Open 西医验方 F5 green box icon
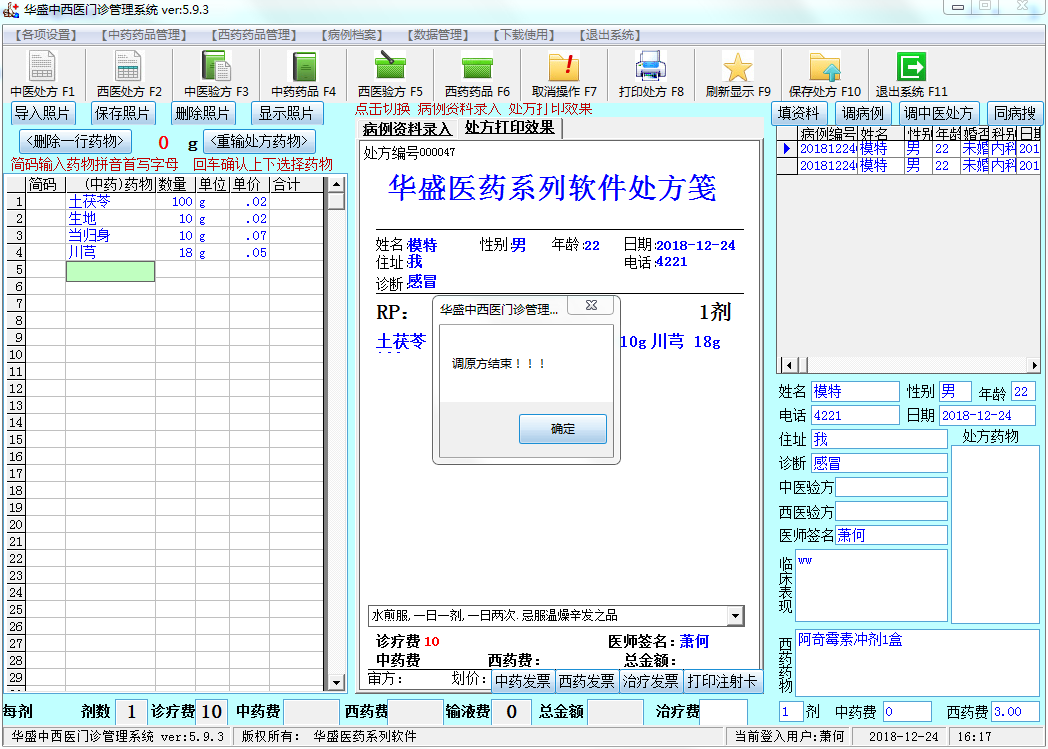The image size is (1048, 749). coord(390,65)
